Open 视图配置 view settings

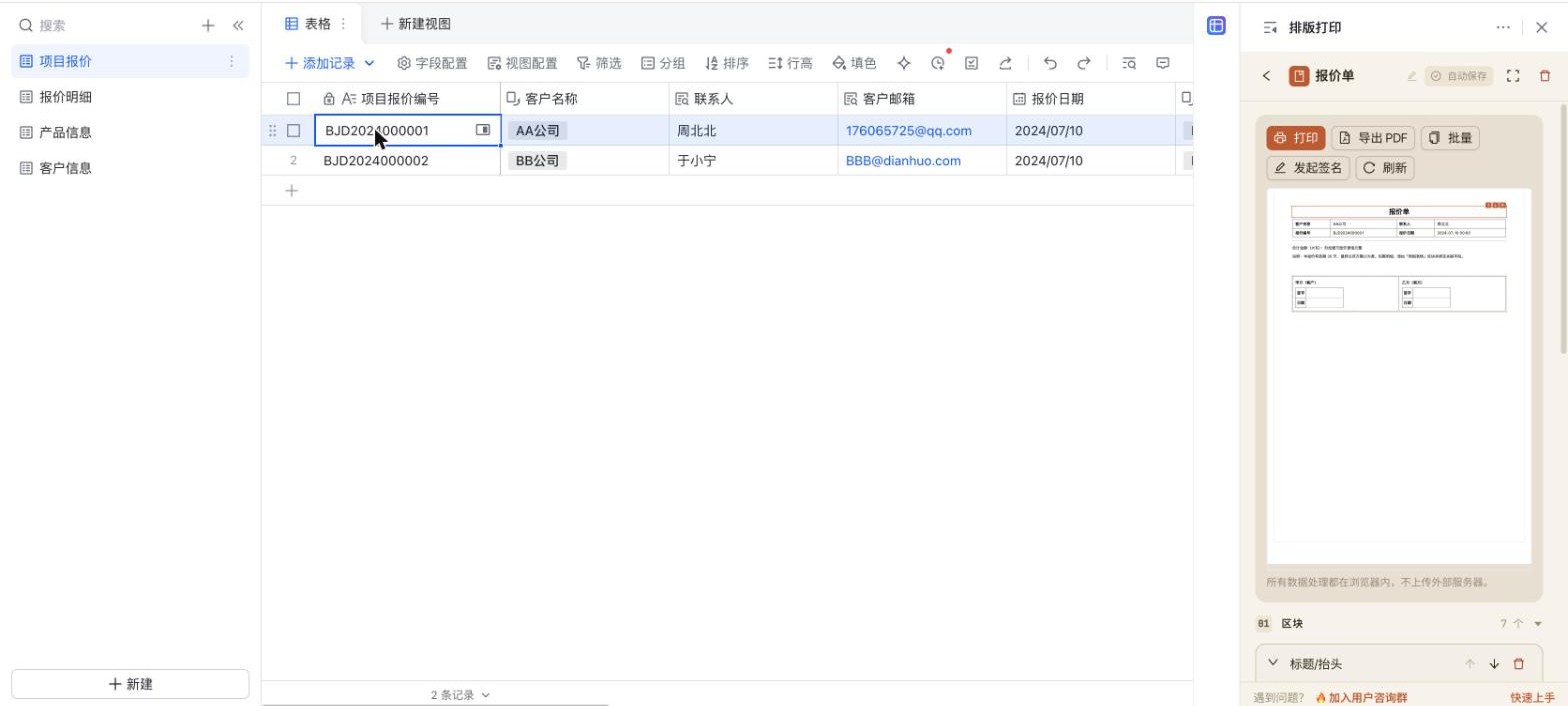522,63
